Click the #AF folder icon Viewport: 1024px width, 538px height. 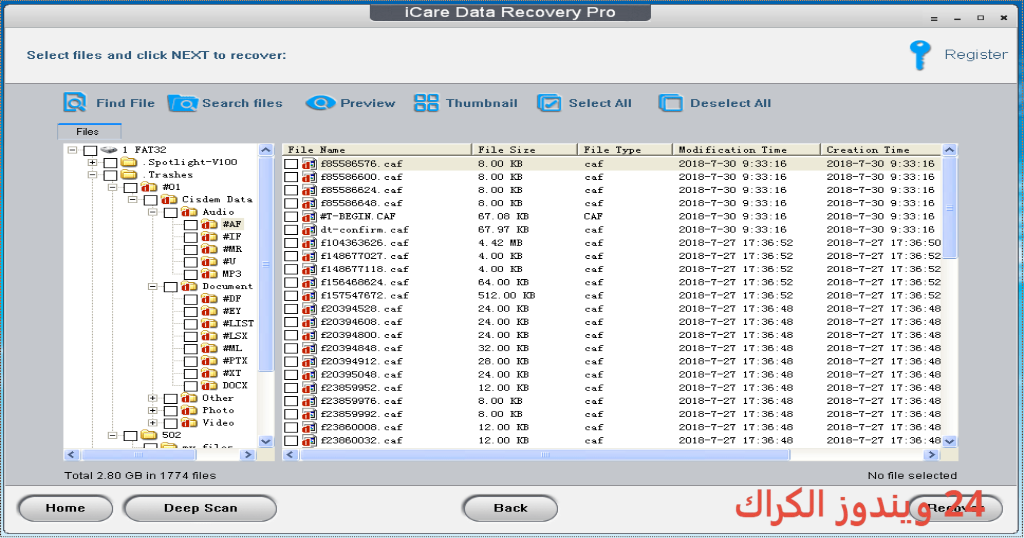(x=209, y=224)
